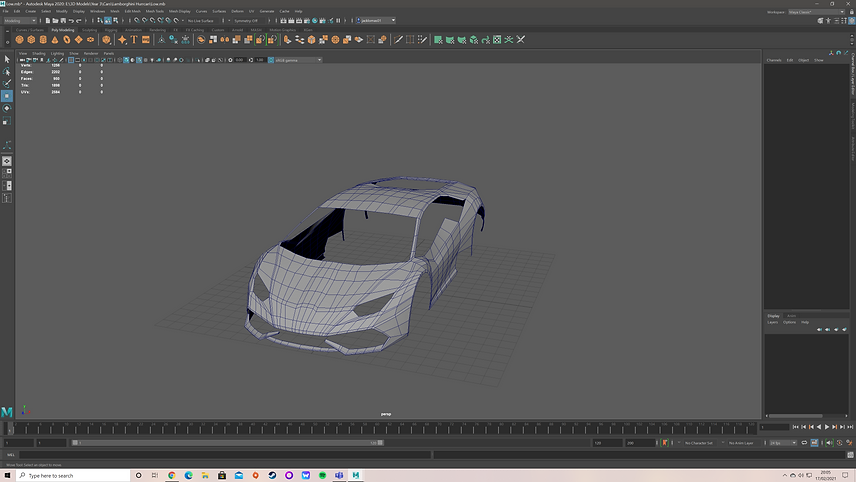Click the polygon cube shelf icon
This screenshot has height=482, width=856.
tap(30, 40)
